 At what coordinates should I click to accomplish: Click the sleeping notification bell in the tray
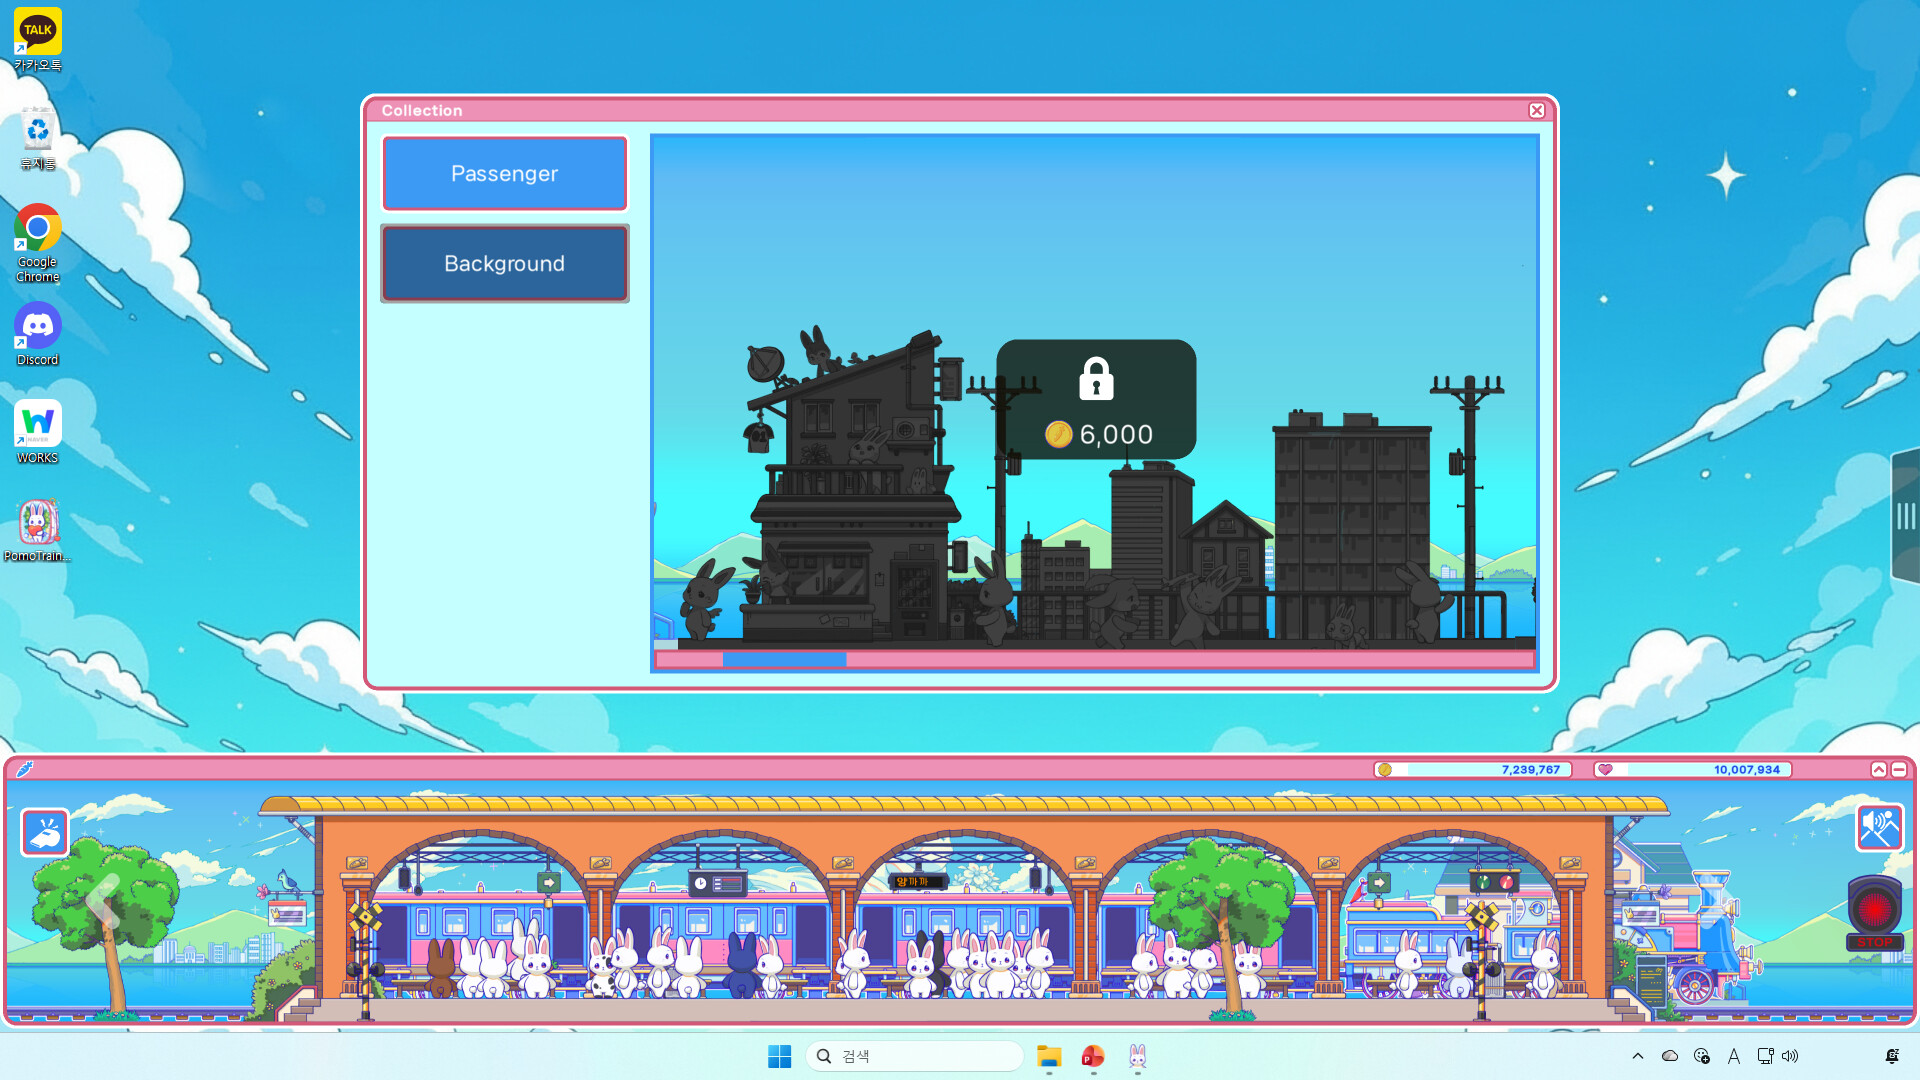[x=1893, y=1056]
